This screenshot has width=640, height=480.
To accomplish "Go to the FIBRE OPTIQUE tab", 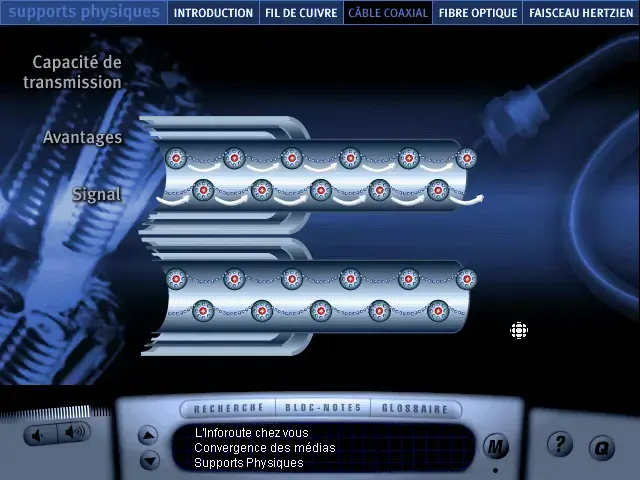I will (x=478, y=13).
